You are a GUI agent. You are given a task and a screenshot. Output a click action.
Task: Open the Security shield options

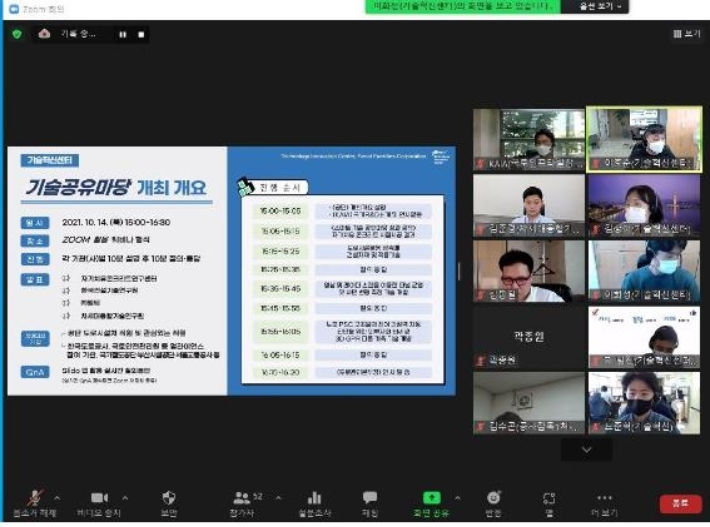(x=169, y=498)
